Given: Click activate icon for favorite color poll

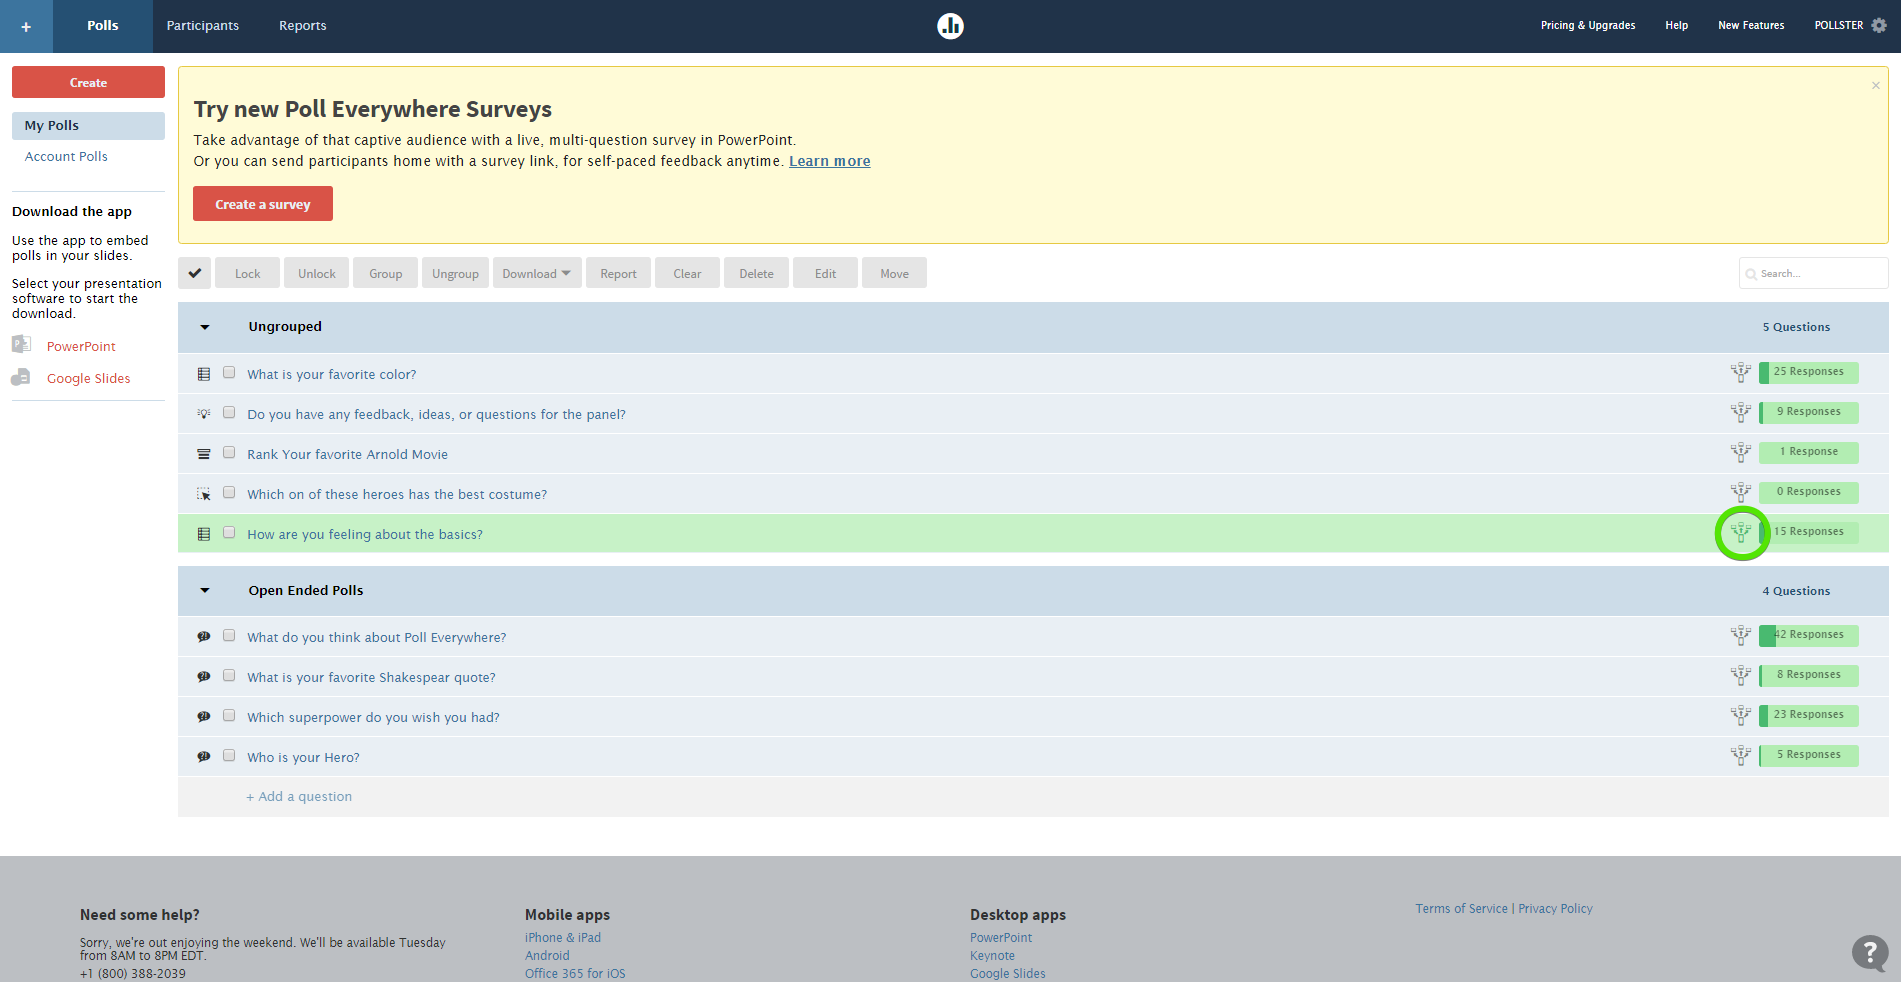Looking at the screenshot, I should [x=1741, y=372].
